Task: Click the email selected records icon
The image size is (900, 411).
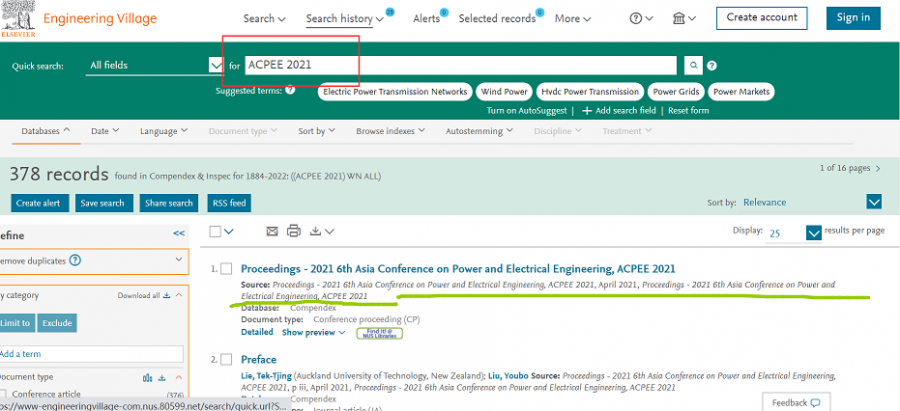Action: [272, 231]
